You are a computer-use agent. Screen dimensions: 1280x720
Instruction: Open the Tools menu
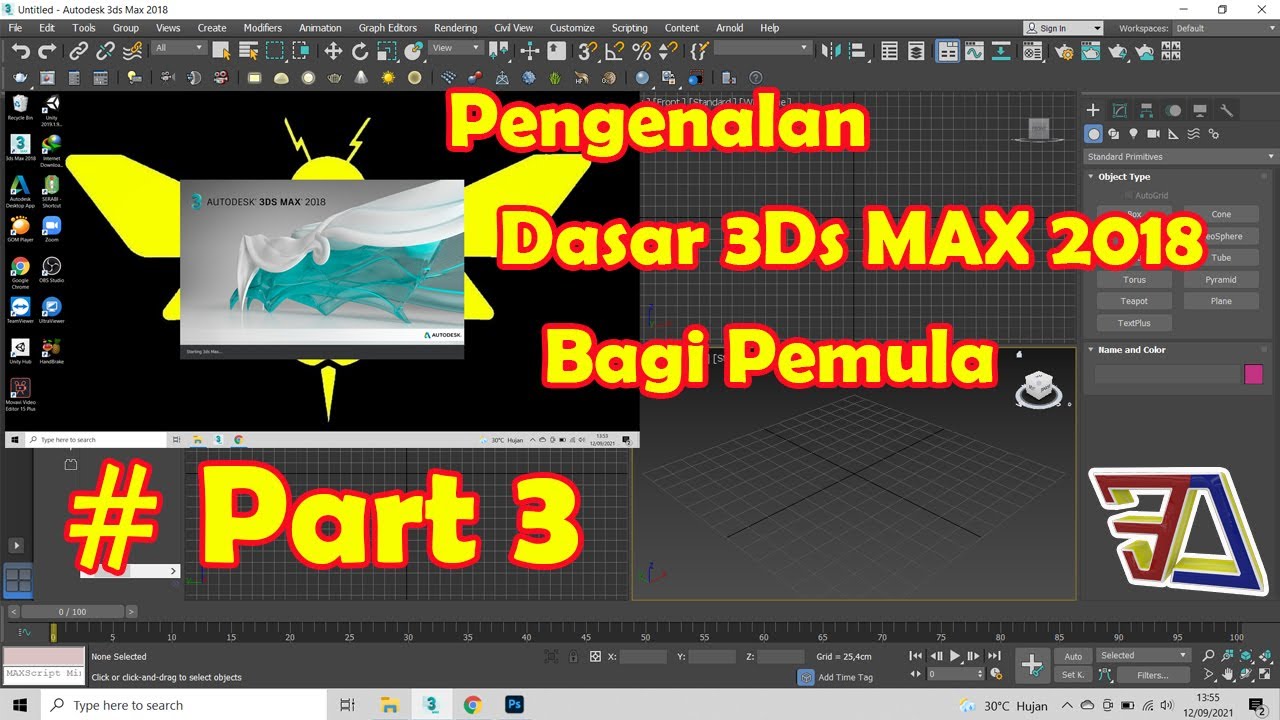click(x=84, y=28)
